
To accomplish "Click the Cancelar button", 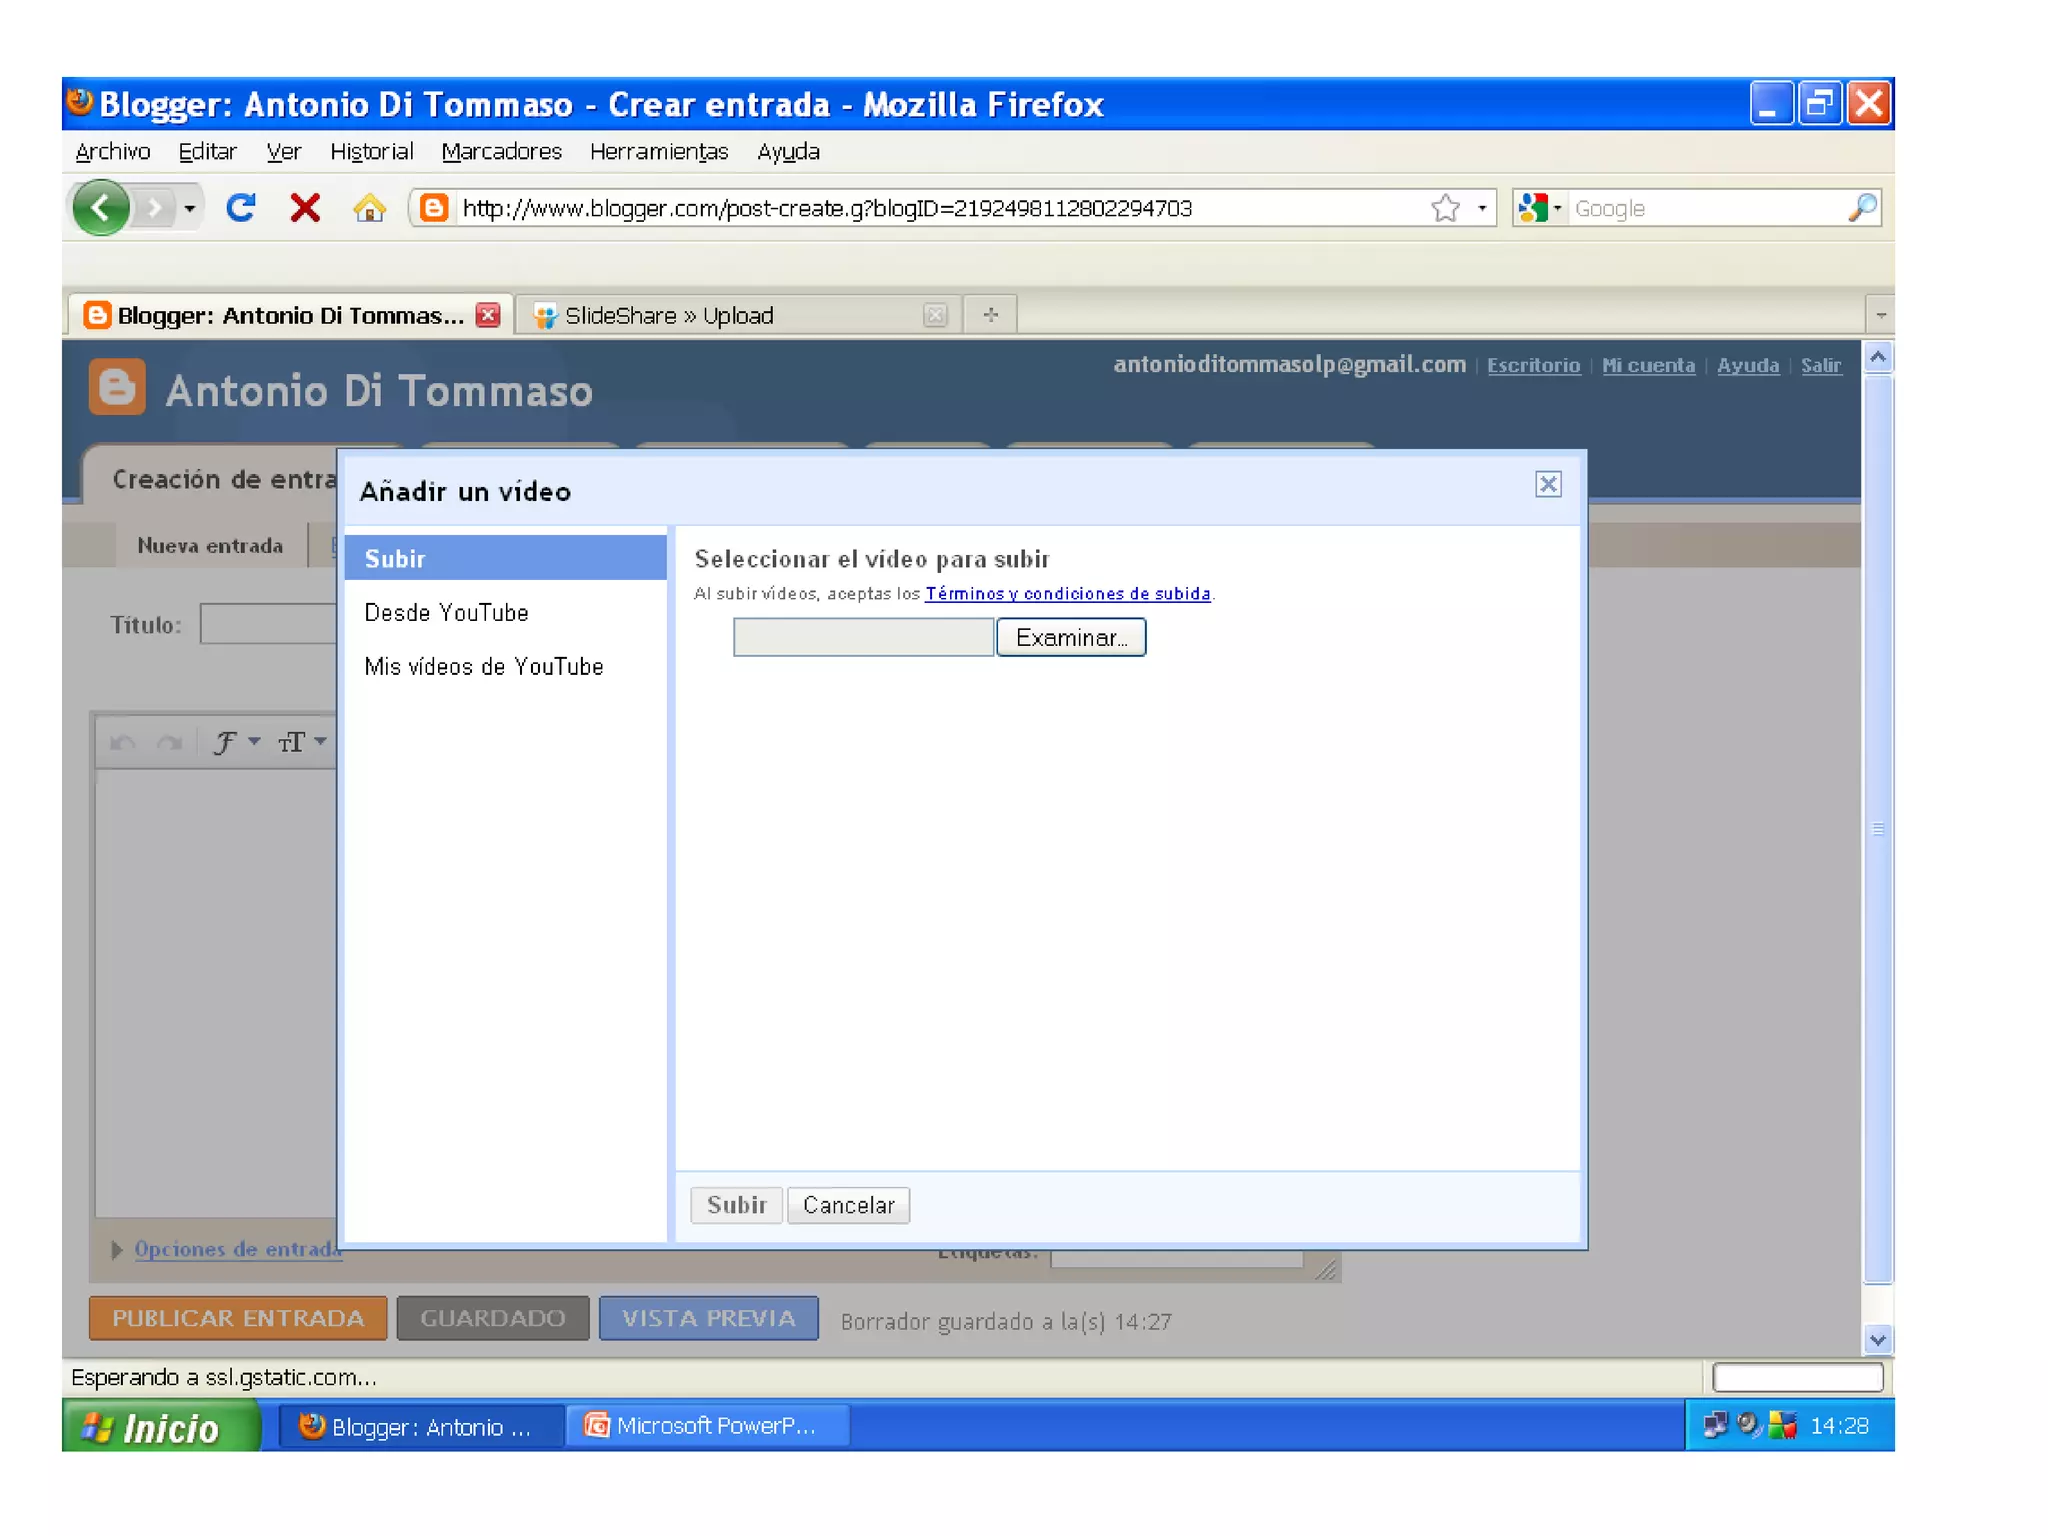I will tap(848, 1206).
